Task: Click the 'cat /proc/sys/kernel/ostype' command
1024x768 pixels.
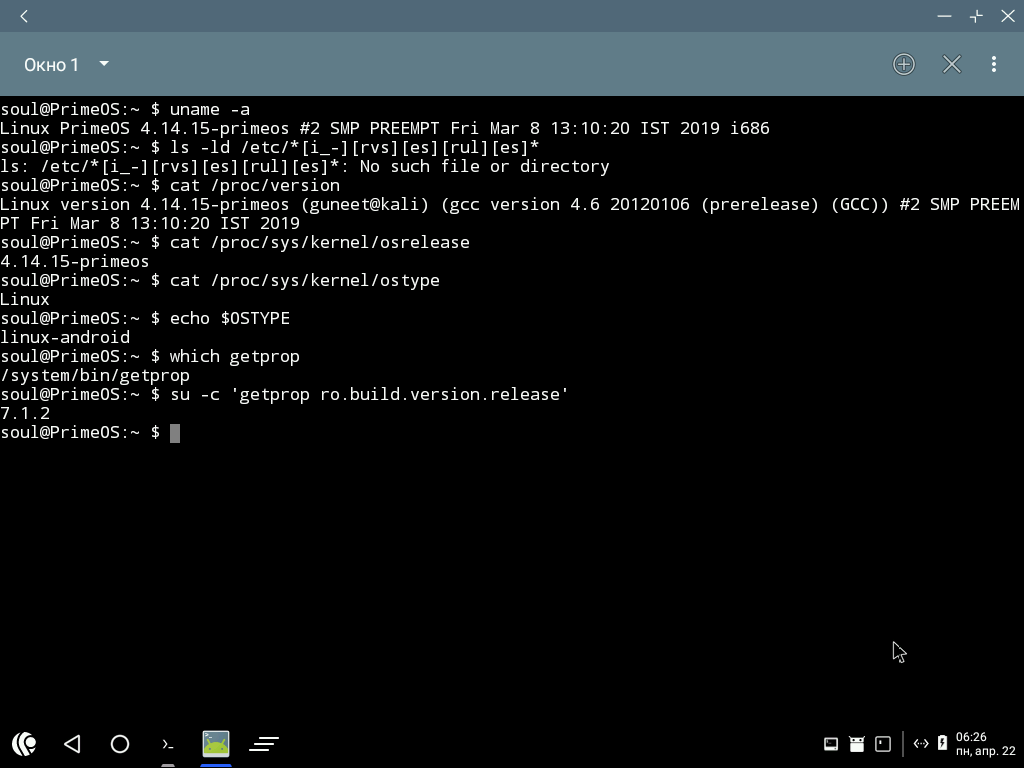Action: click(219, 280)
